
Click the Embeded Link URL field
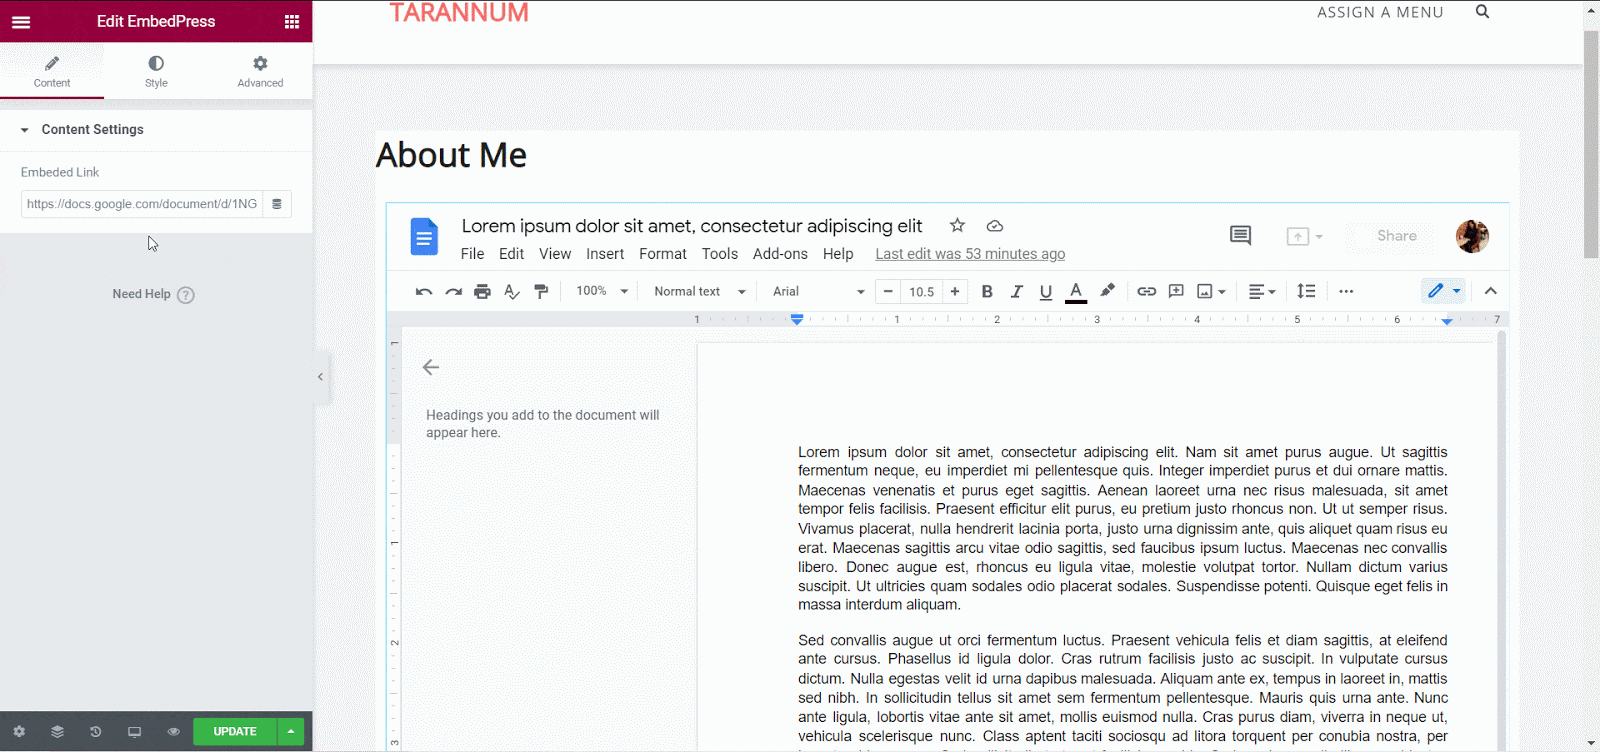(x=142, y=204)
